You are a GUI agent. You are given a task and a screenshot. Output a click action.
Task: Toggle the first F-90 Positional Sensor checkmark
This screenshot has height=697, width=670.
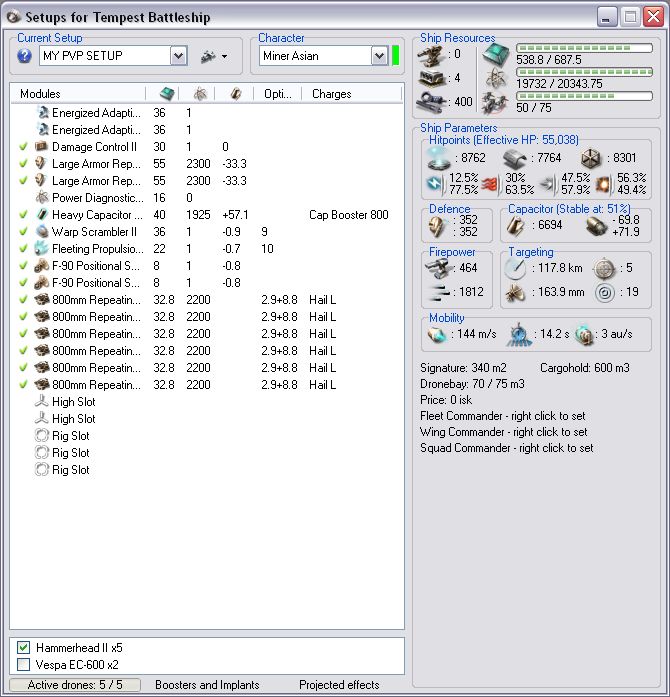click(x=23, y=265)
